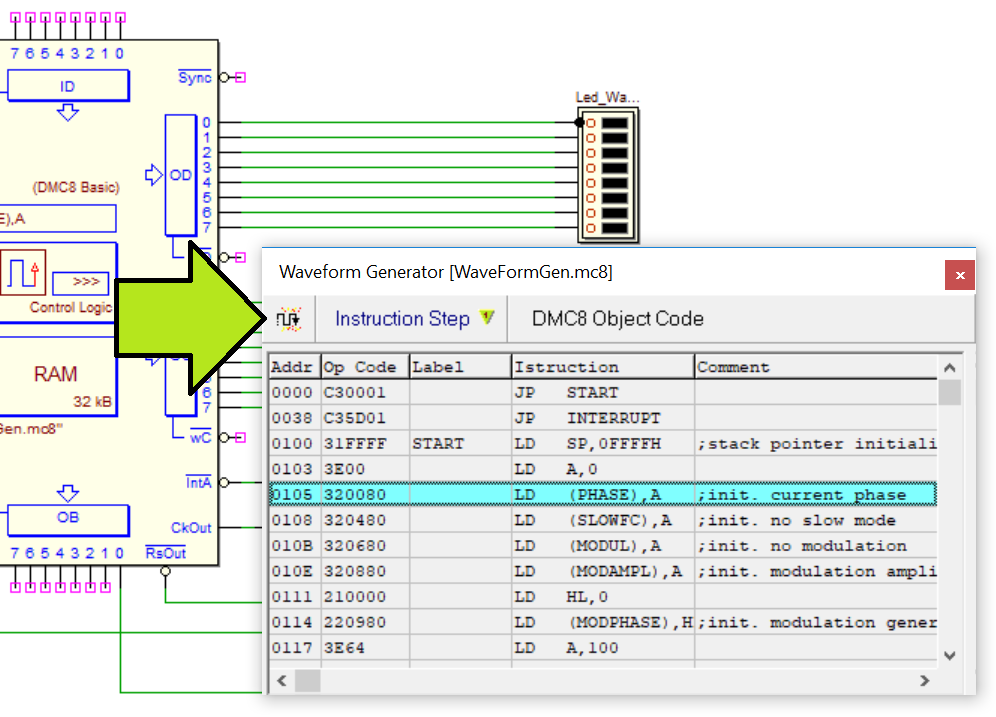Click the vertical scrollbar thumb
This screenshot has width=996, height=717.
tap(950, 392)
